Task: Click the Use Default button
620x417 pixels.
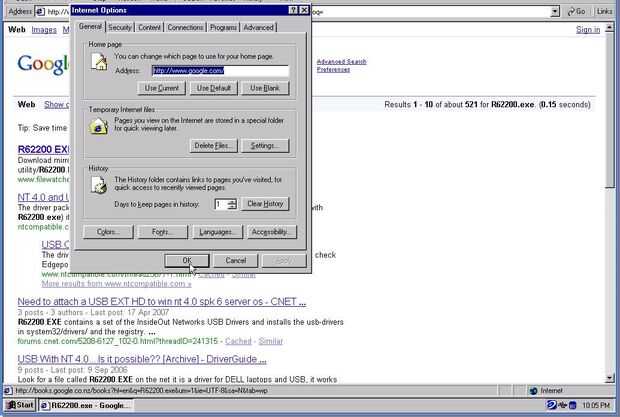Action: coord(214,88)
